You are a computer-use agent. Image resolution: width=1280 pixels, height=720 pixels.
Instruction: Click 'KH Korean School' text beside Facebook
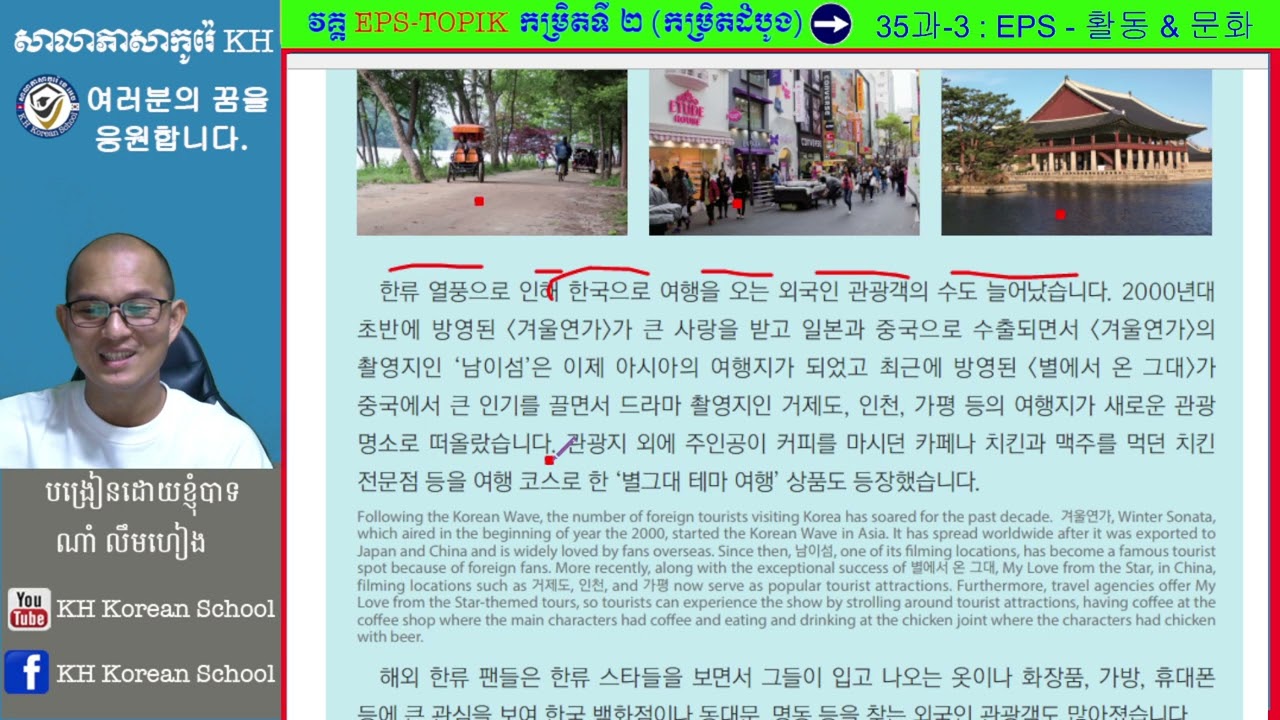click(166, 674)
